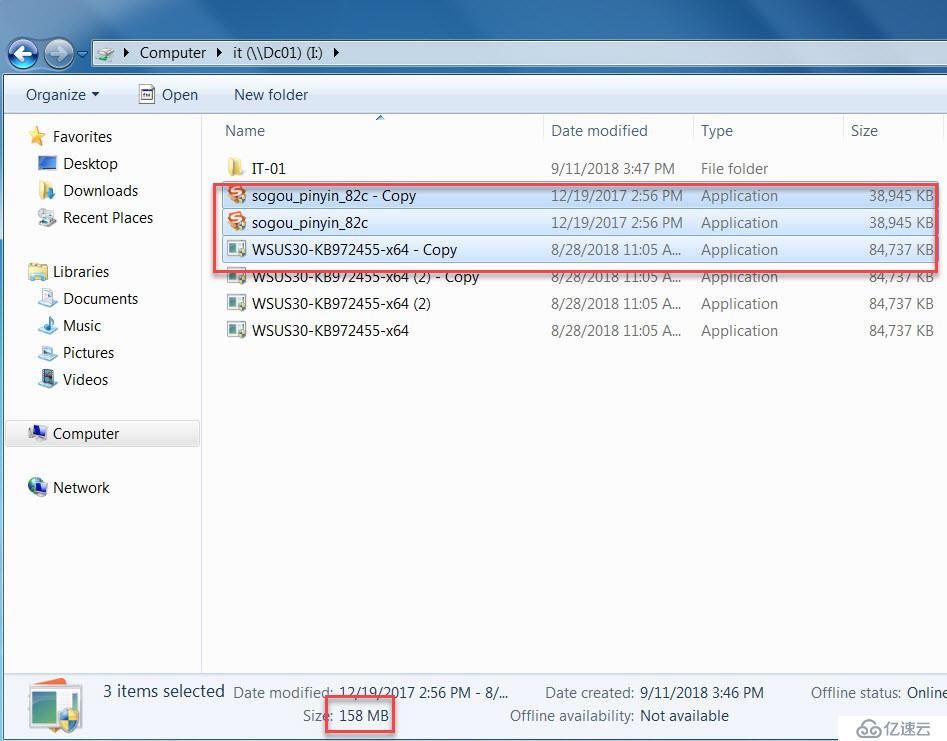Click Offline availability Not available value
Image resolution: width=947 pixels, height=741 pixels.
coord(684,716)
